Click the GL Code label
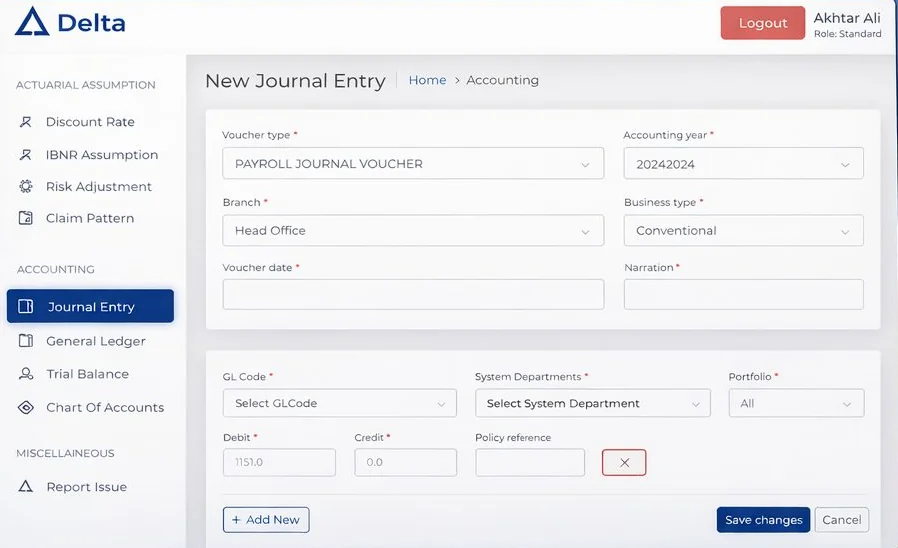This screenshot has width=898, height=548. (244, 377)
